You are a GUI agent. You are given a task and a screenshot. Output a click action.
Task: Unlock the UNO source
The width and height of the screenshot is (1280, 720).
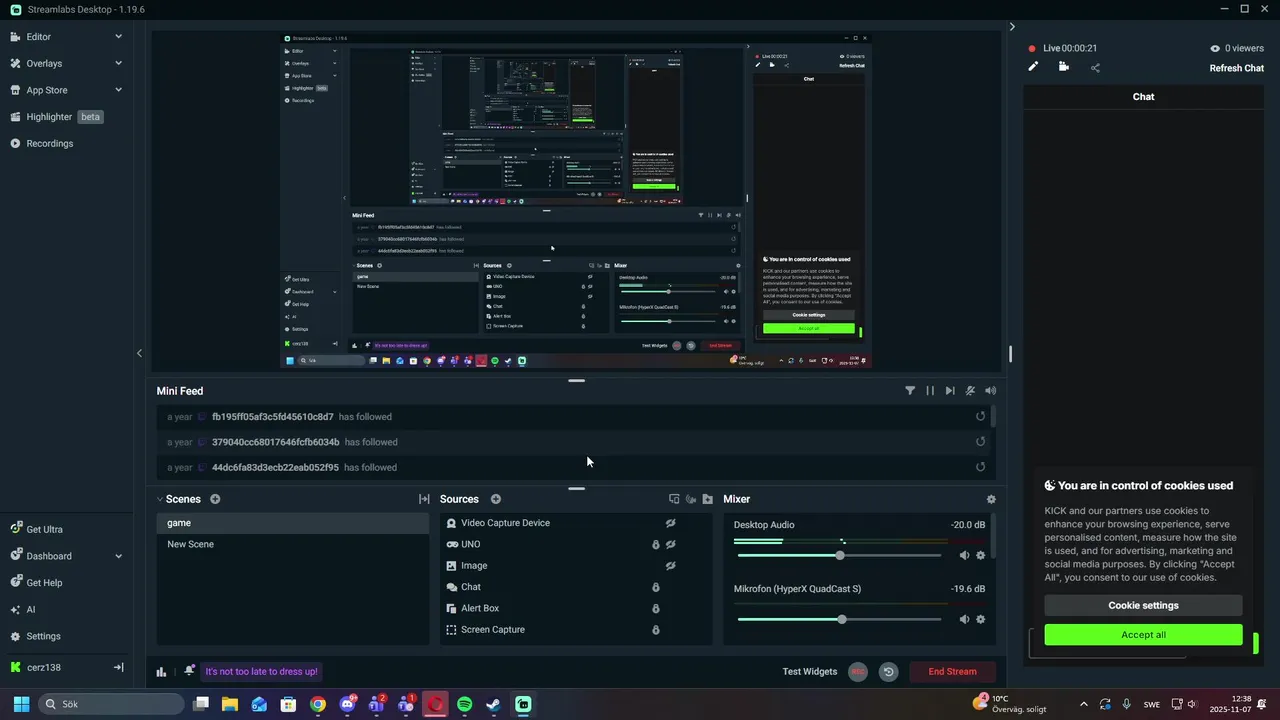click(656, 544)
